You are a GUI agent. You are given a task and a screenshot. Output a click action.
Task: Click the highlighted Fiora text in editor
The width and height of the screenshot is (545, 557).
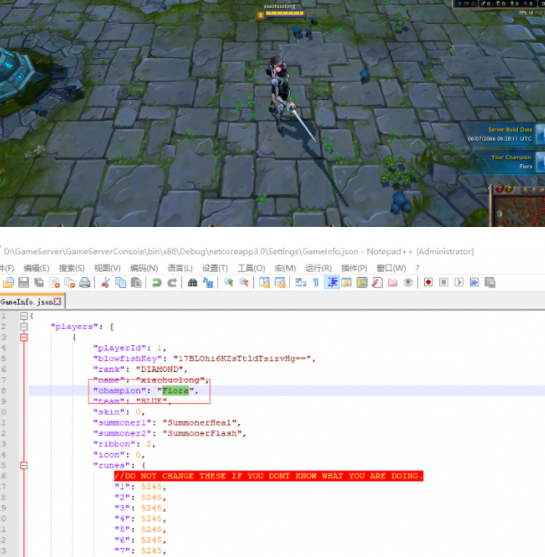tap(176, 391)
